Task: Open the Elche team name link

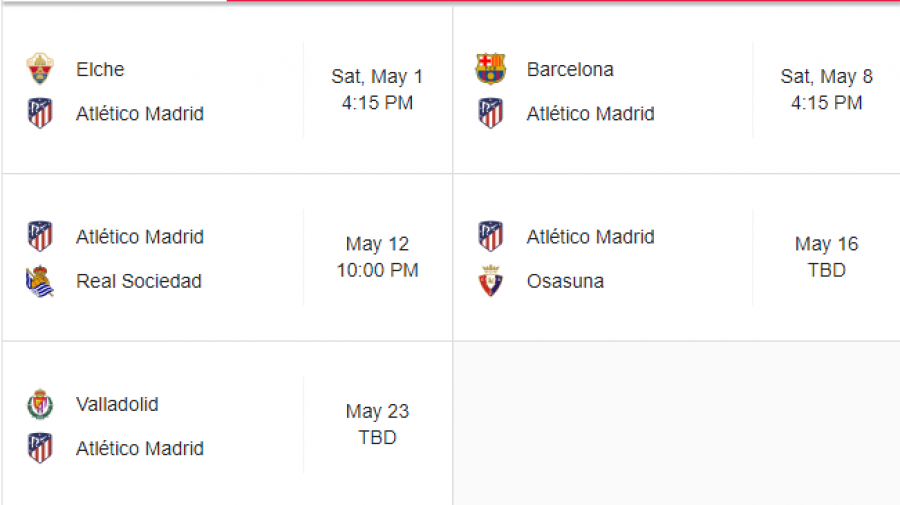Action: 100,69
